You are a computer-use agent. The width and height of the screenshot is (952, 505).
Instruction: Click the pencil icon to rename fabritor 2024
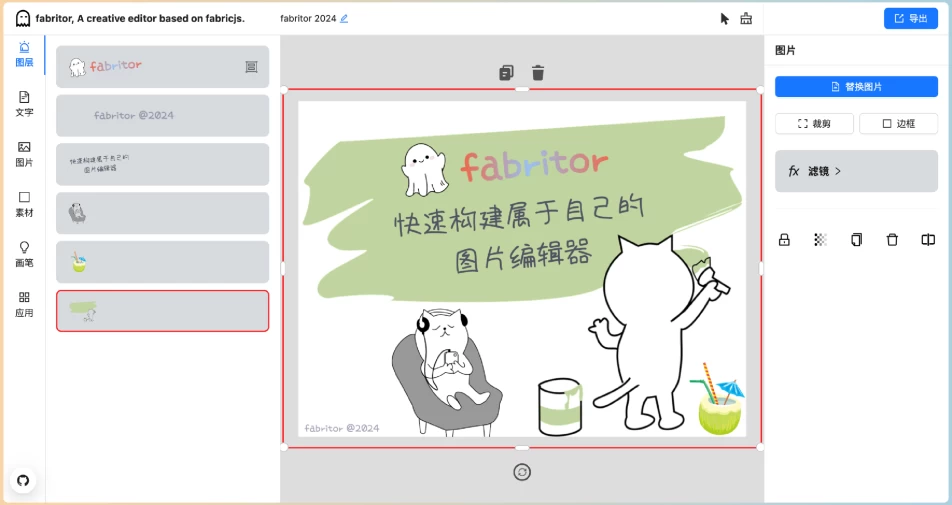[x=344, y=18]
